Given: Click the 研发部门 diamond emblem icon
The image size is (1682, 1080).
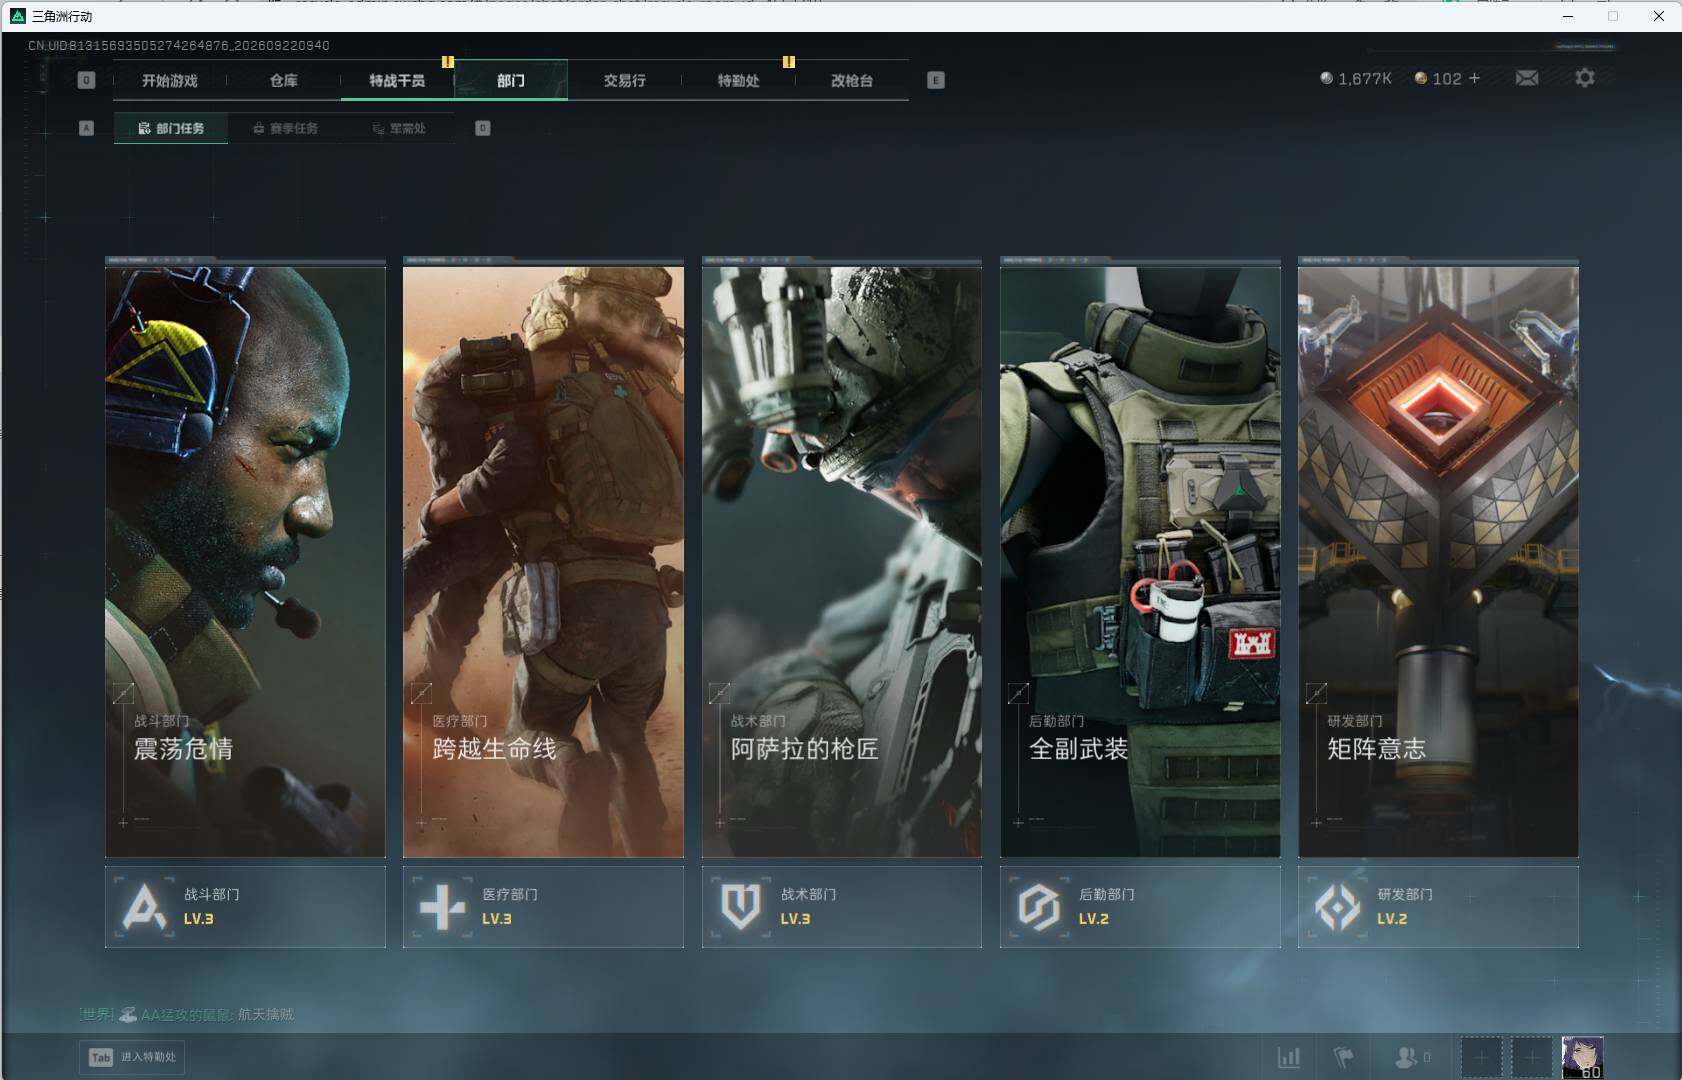Looking at the screenshot, I should [x=1337, y=907].
